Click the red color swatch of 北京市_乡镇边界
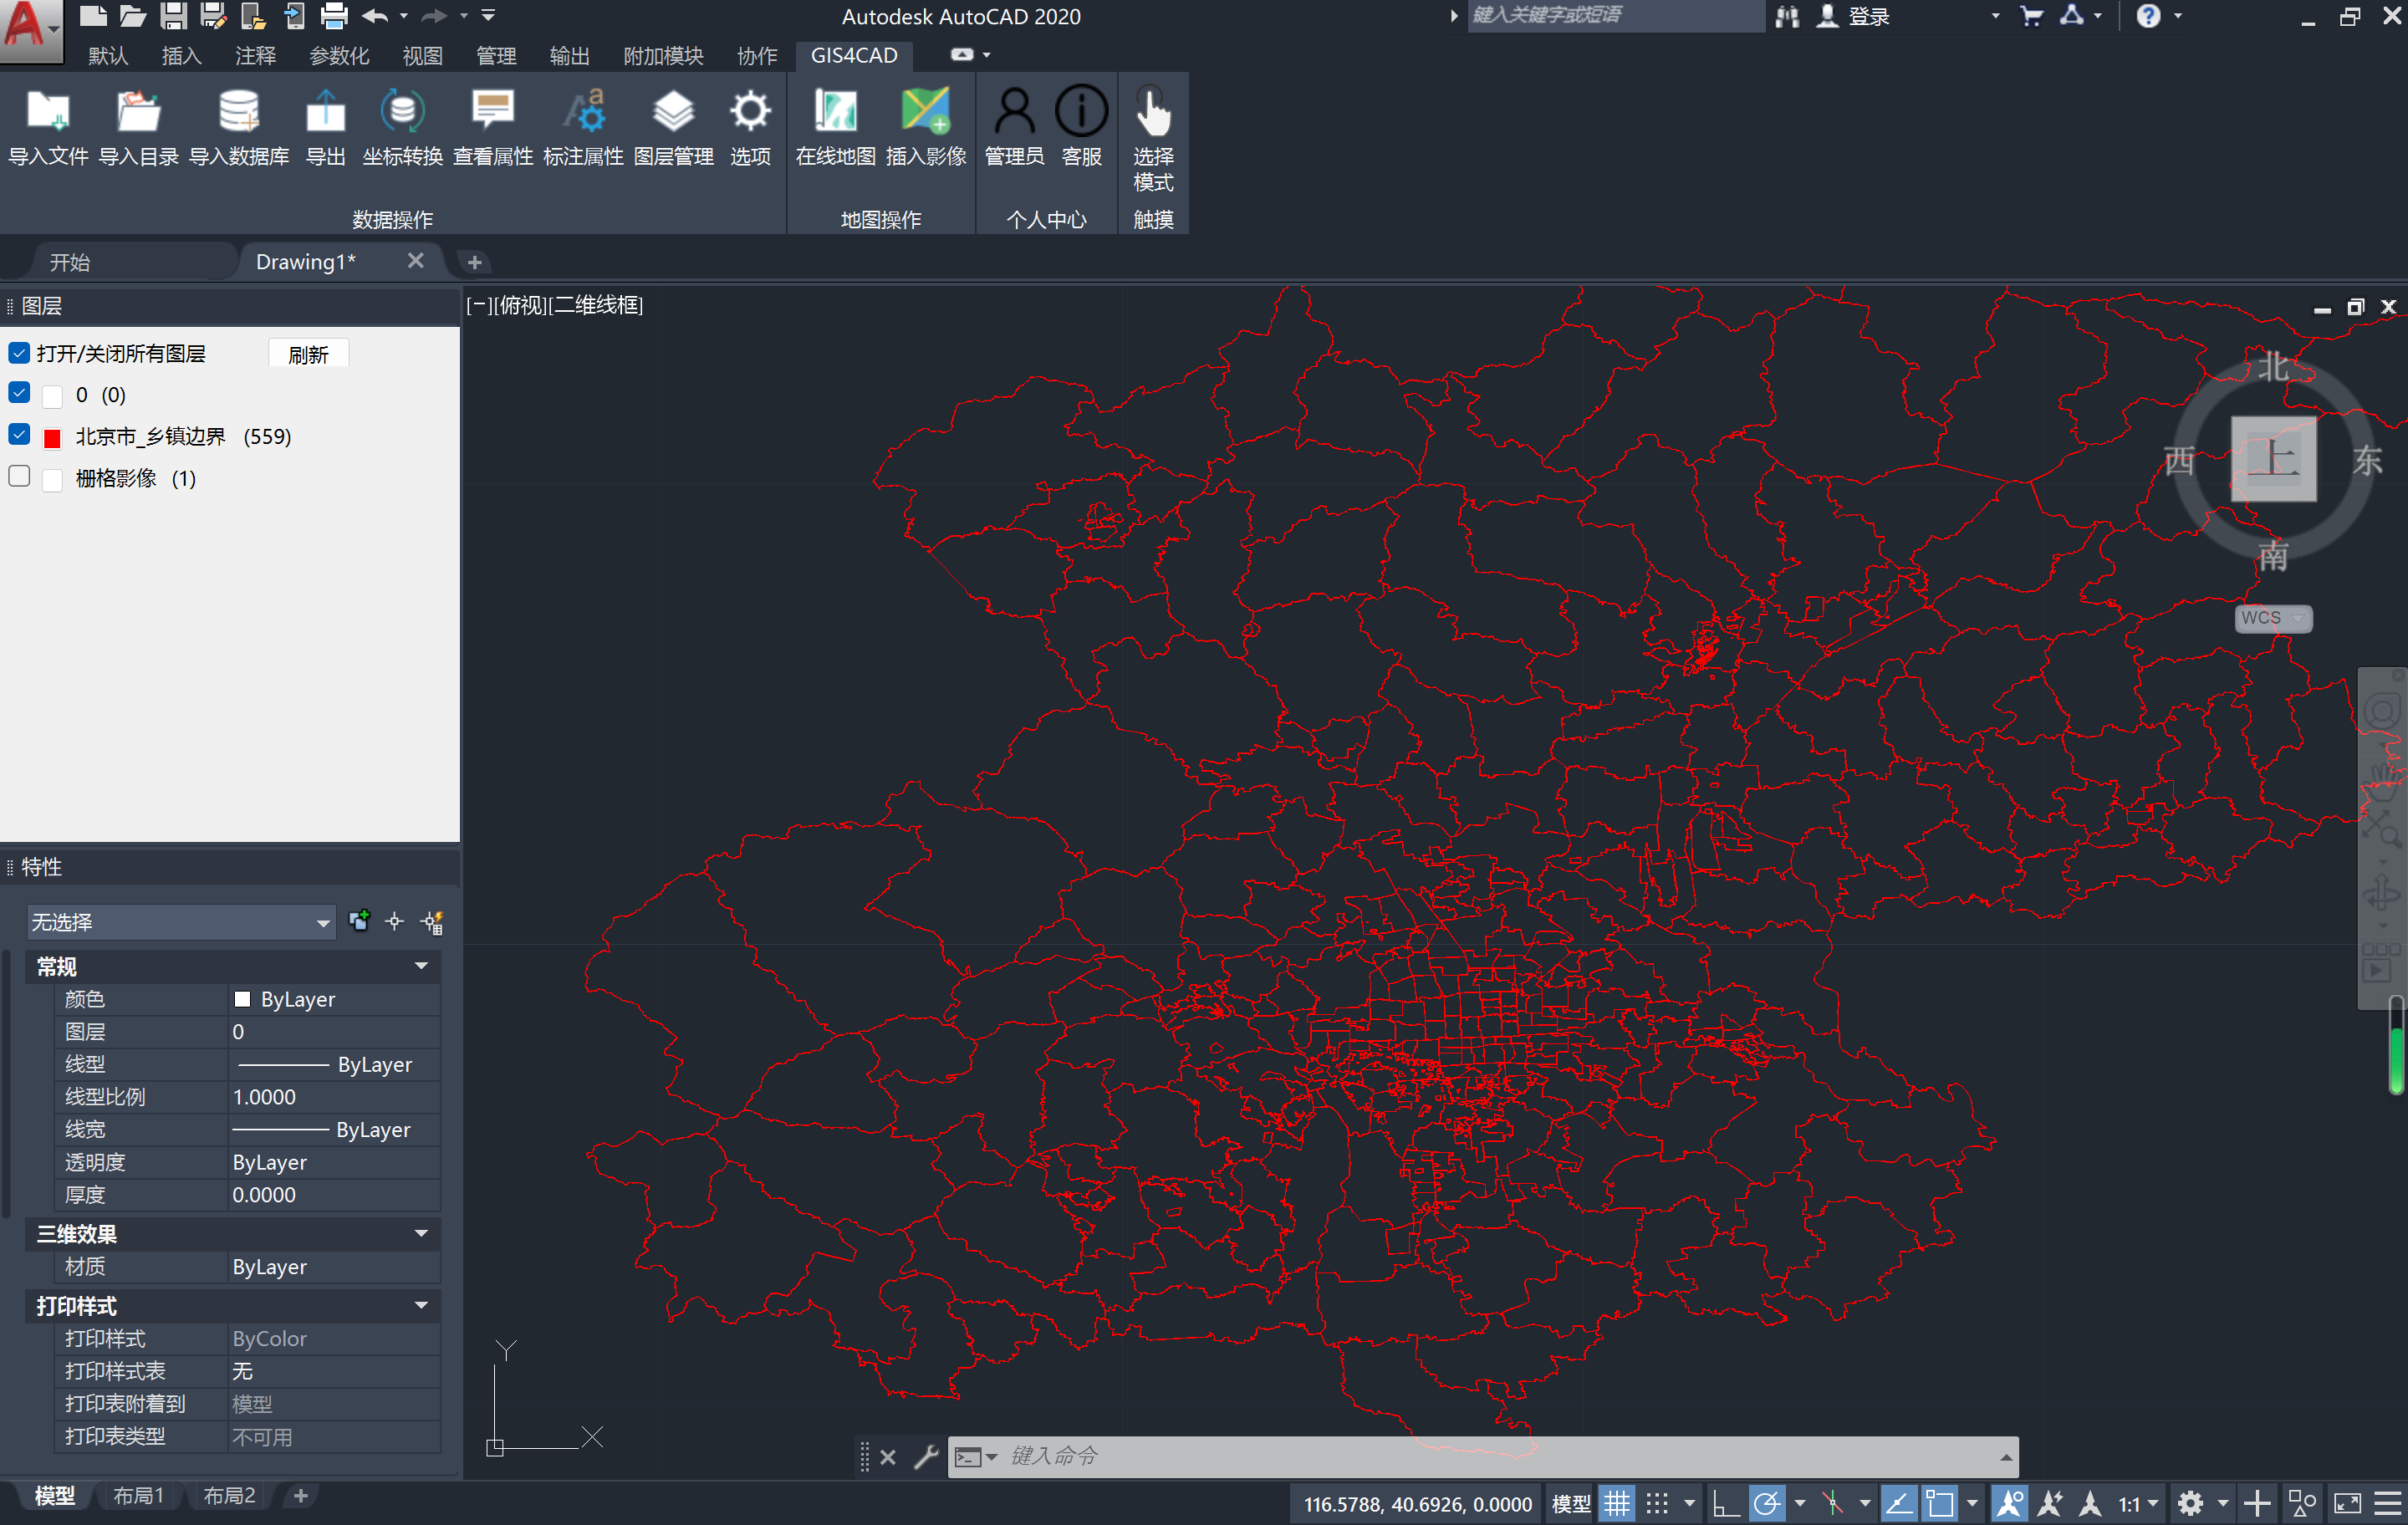Image resolution: width=2408 pixels, height=1525 pixels. point(53,437)
